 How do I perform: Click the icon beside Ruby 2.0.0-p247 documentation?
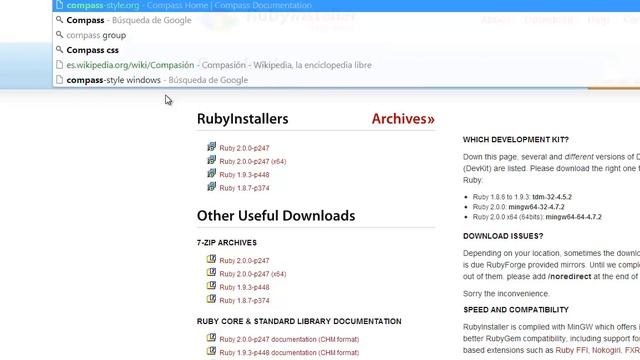coord(211,338)
